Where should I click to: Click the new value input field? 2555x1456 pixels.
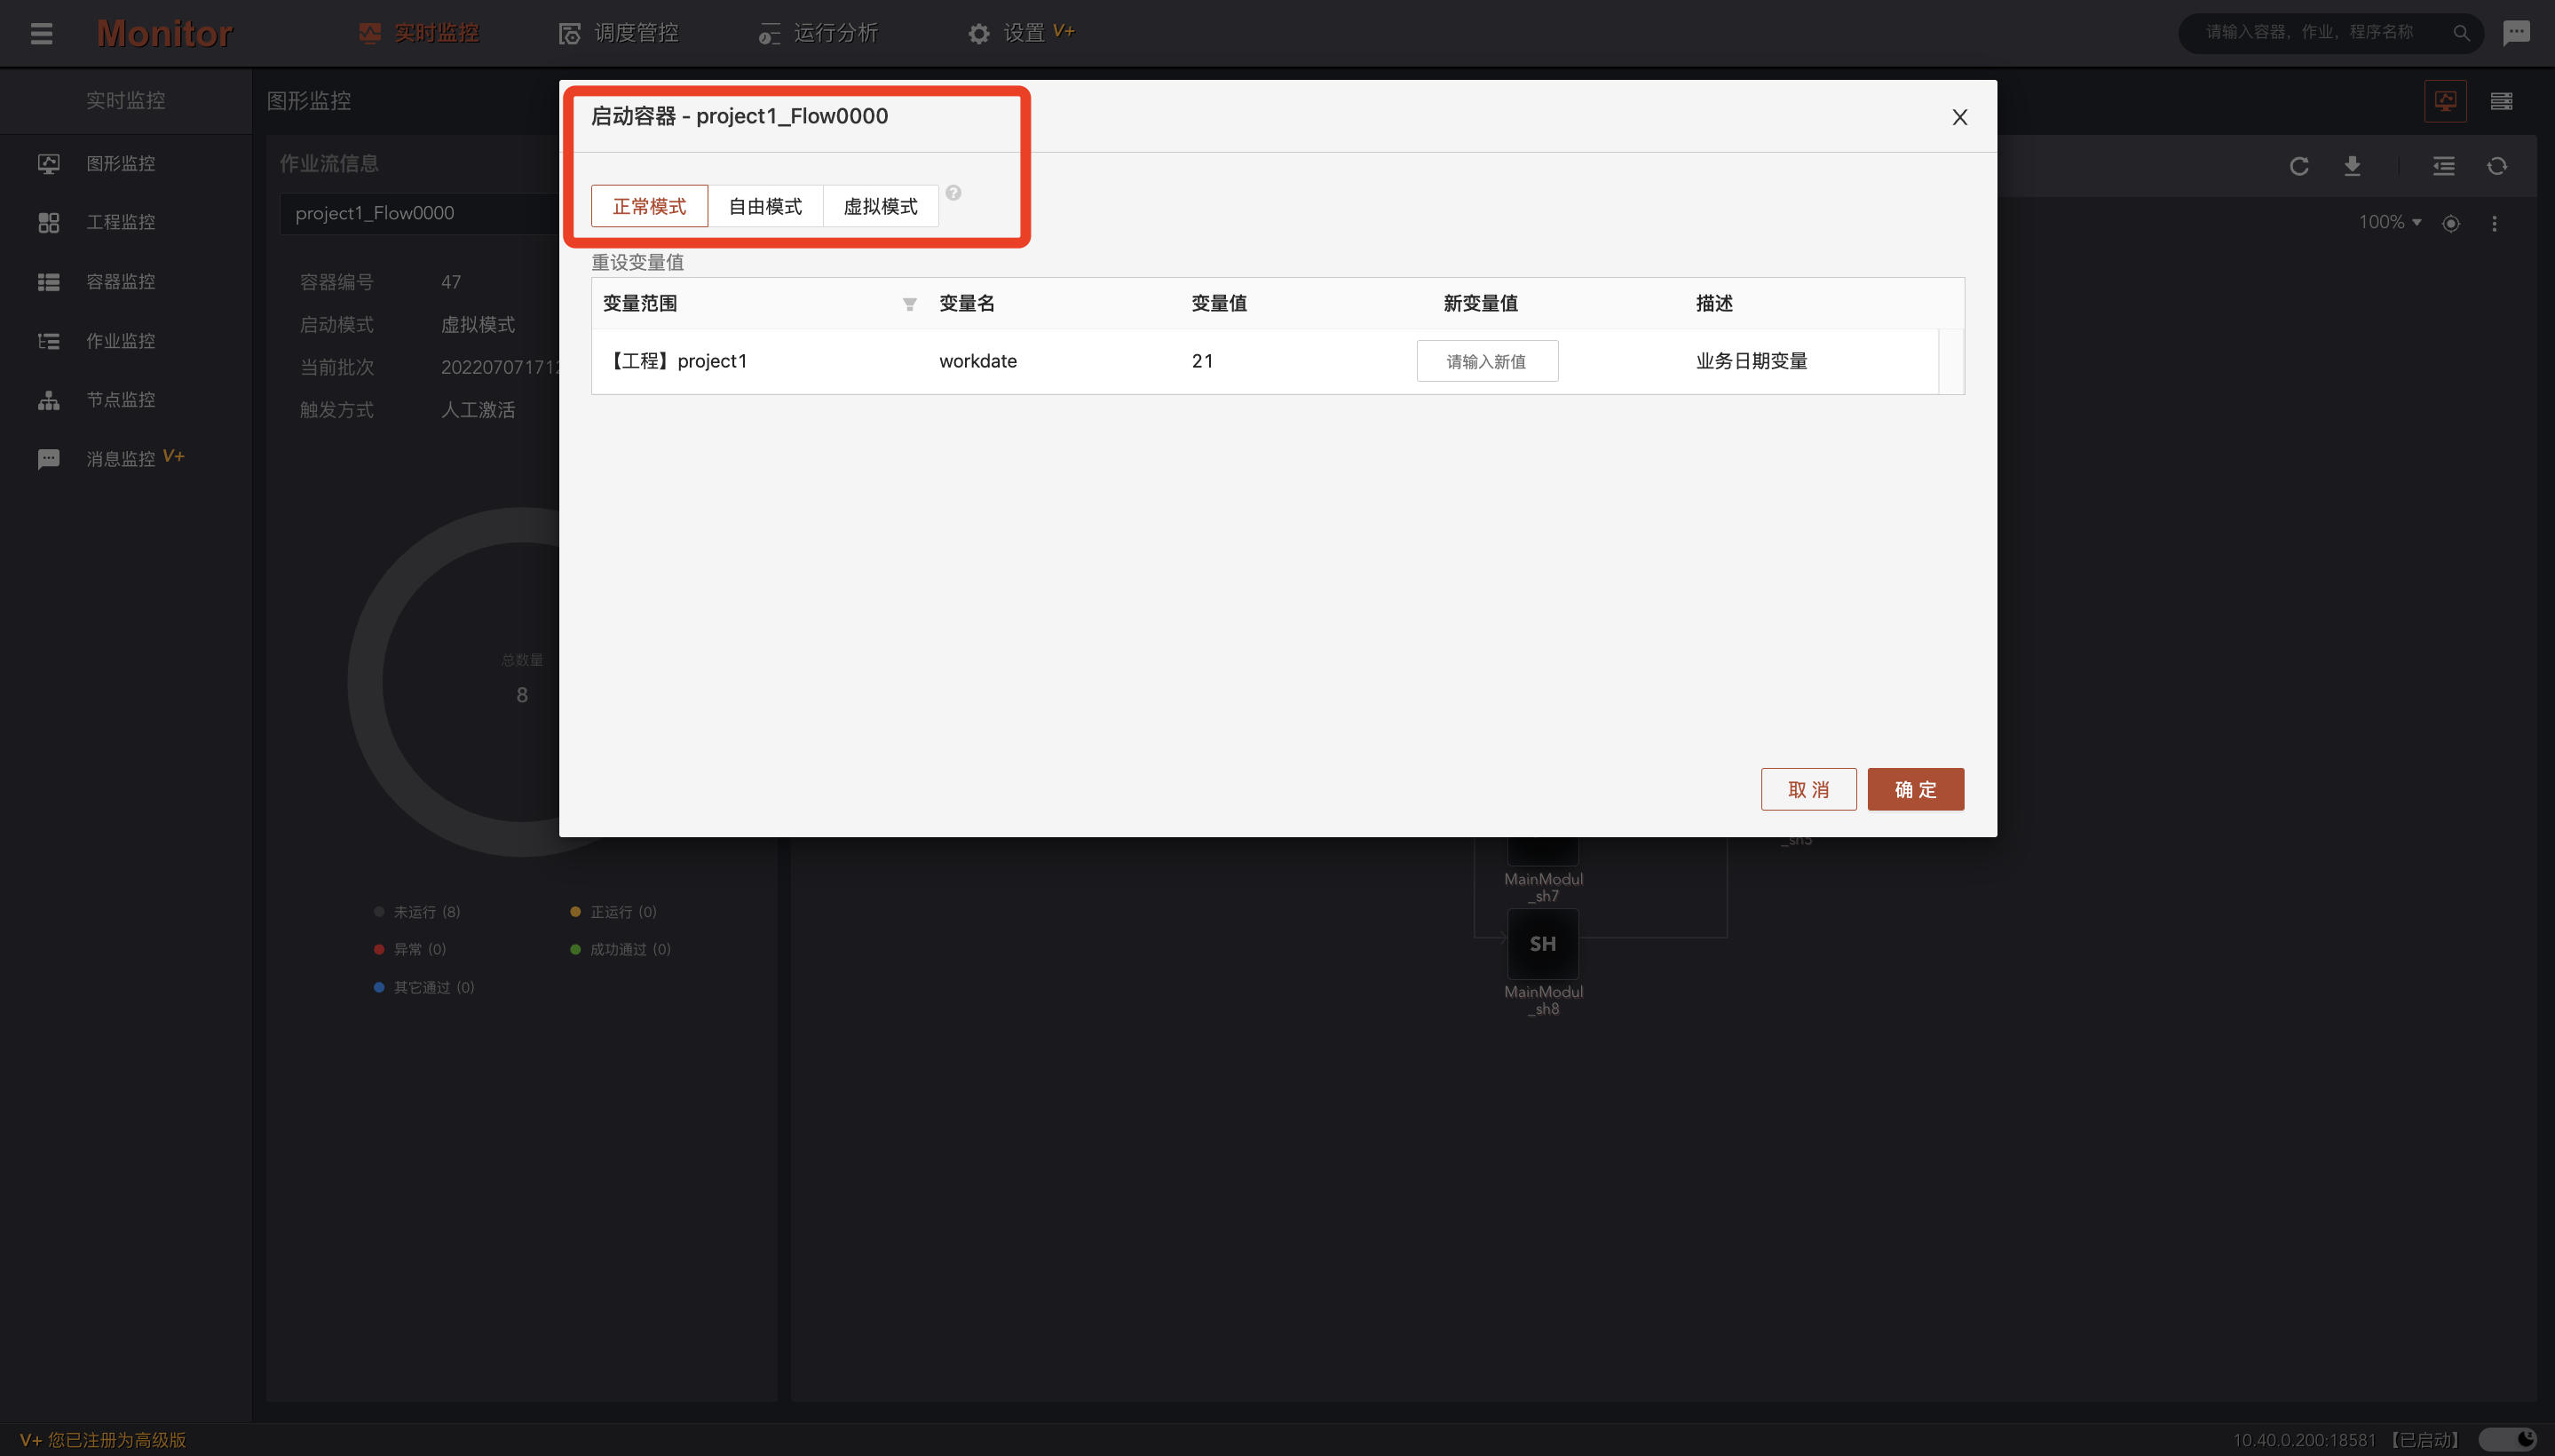[1486, 361]
